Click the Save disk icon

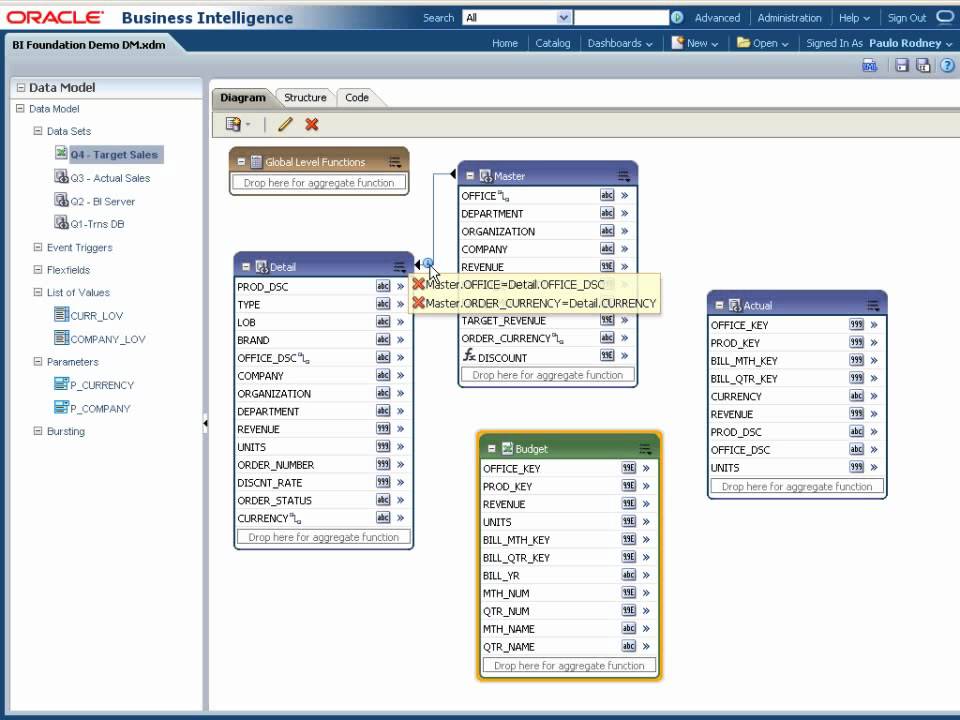901,65
